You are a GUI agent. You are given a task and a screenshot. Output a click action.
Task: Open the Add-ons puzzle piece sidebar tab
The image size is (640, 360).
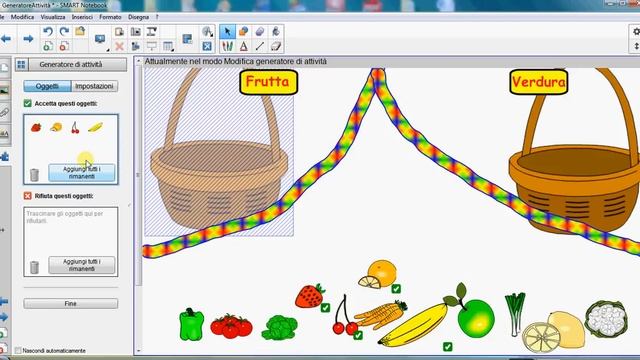click(5, 156)
